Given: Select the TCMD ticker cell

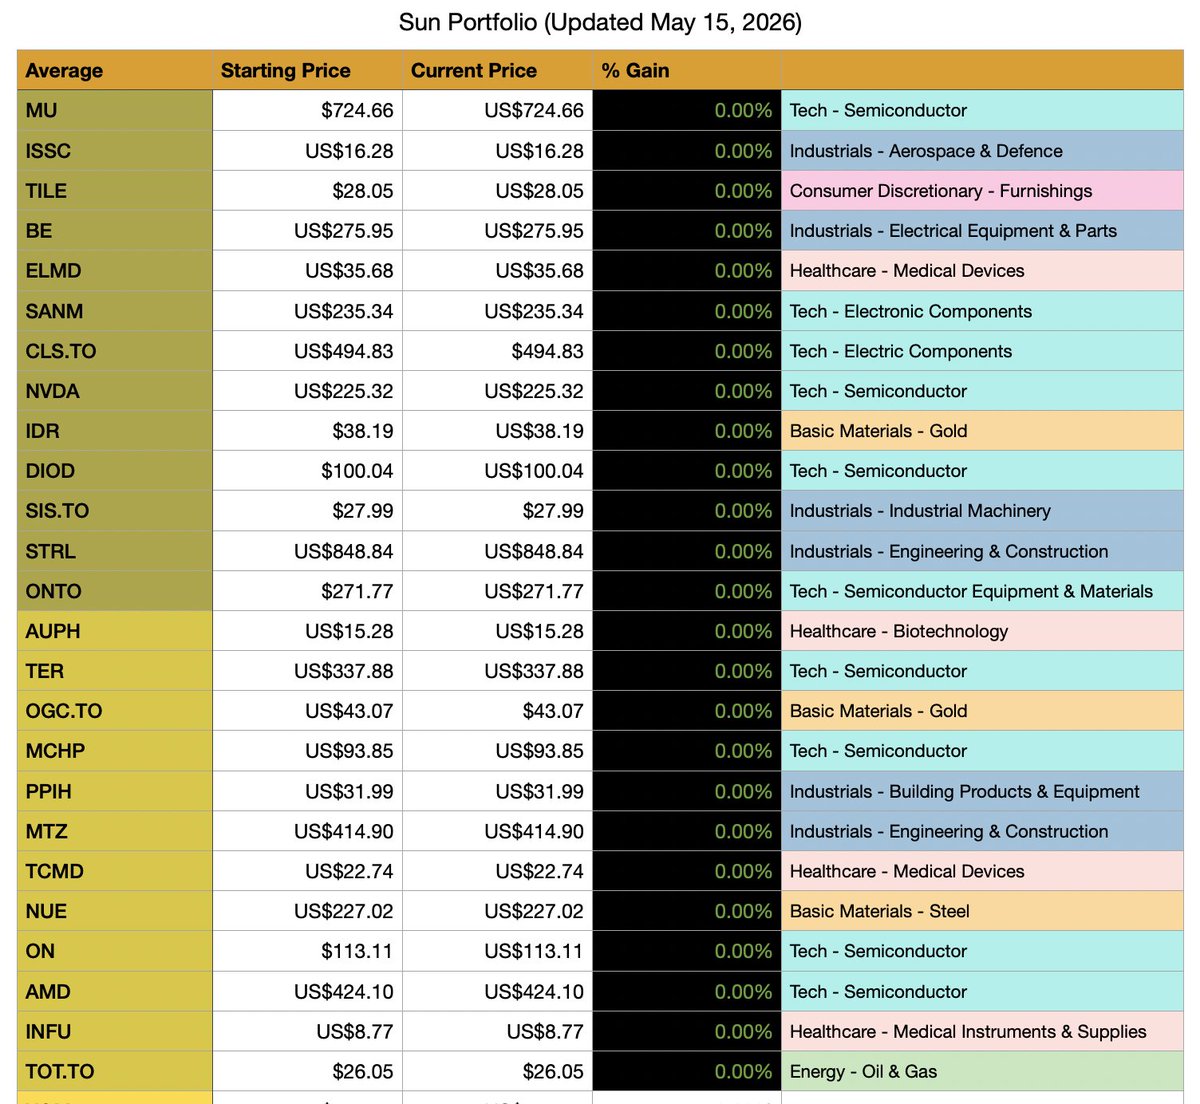Looking at the screenshot, I should pos(115,871).
